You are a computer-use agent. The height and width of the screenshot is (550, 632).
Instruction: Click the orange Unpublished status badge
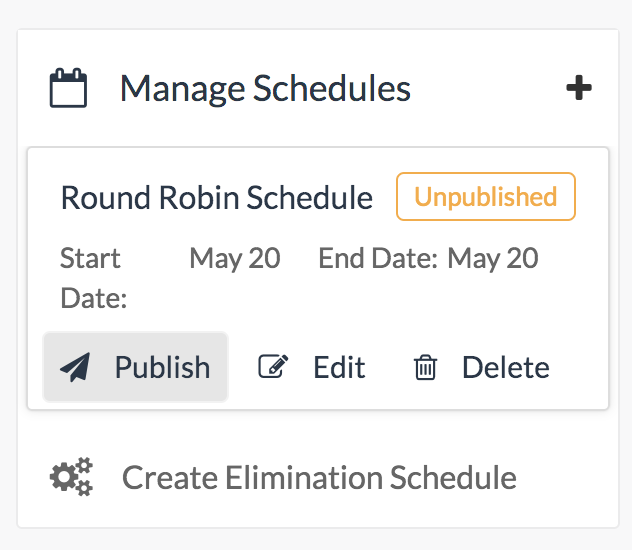coord(486,196)
